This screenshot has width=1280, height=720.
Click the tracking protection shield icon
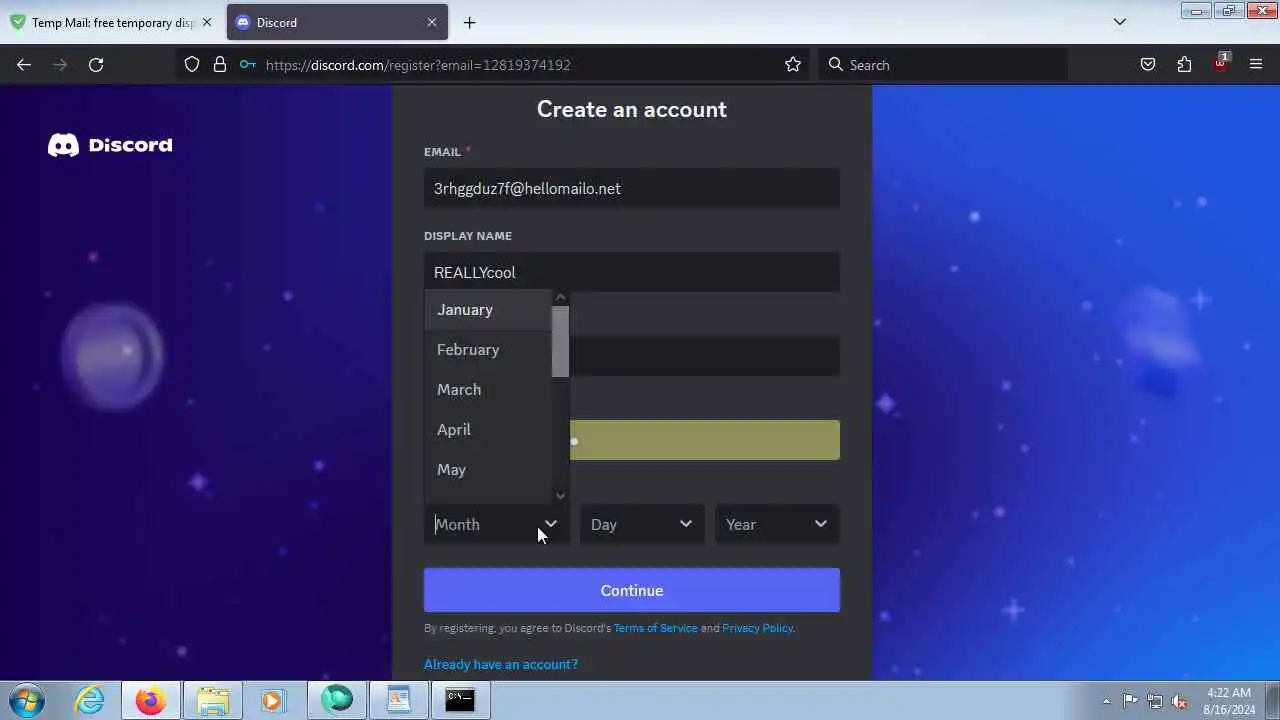coord(192,65)
